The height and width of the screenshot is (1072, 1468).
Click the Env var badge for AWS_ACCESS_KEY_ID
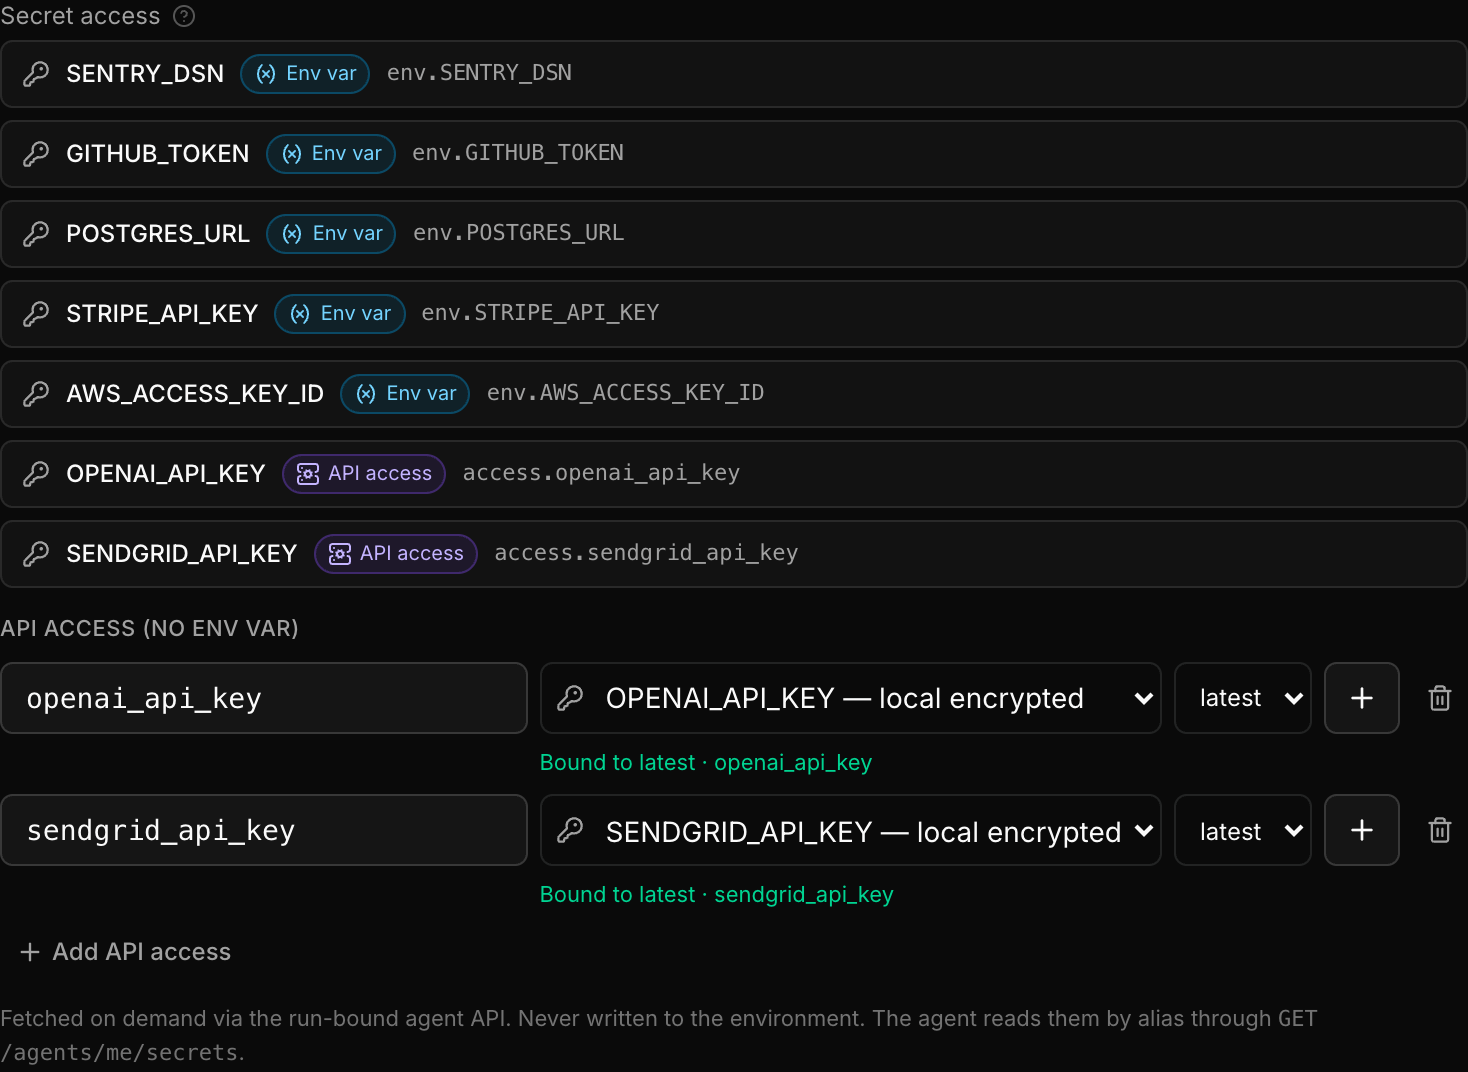coord(405,394)
